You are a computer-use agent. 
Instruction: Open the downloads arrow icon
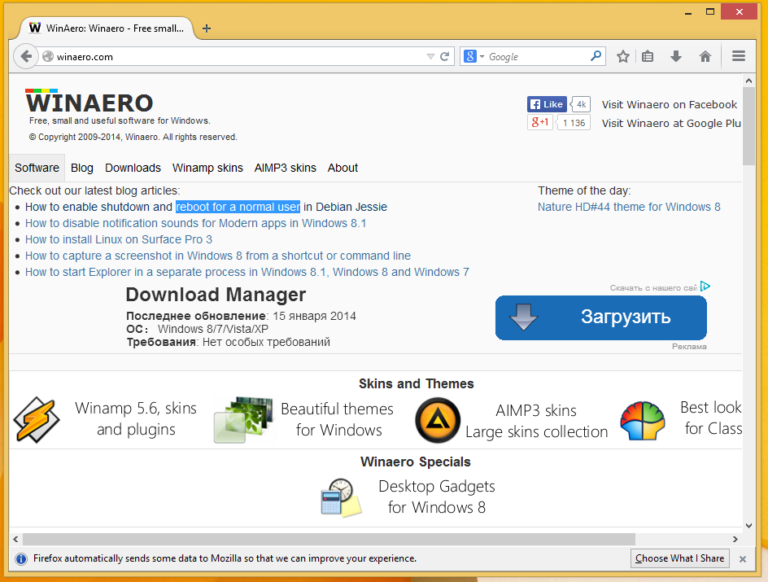pyautogui.click(x=676, y=56)
